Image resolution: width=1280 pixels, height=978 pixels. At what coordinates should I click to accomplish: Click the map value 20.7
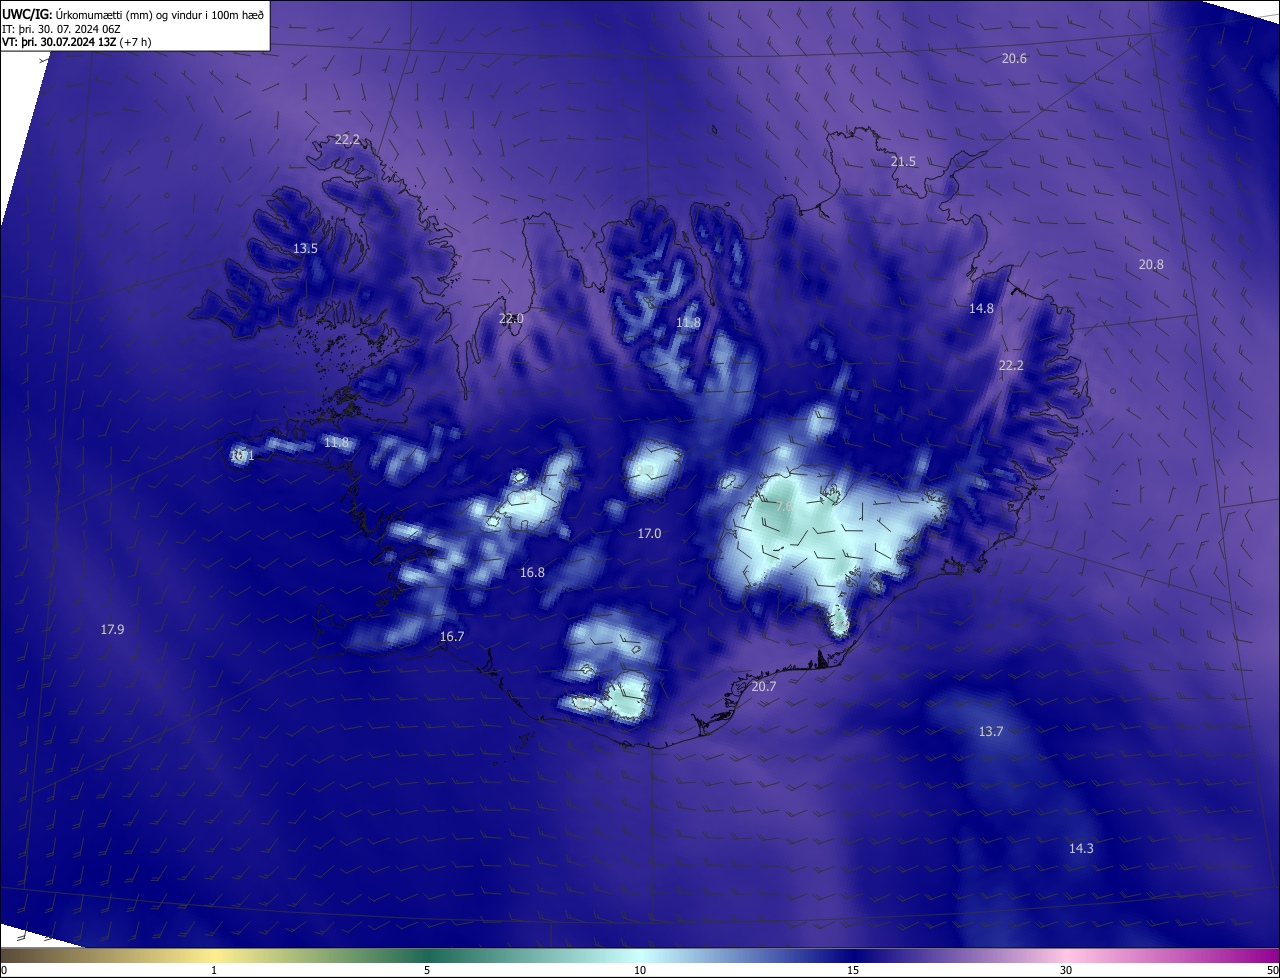(763, 687)
